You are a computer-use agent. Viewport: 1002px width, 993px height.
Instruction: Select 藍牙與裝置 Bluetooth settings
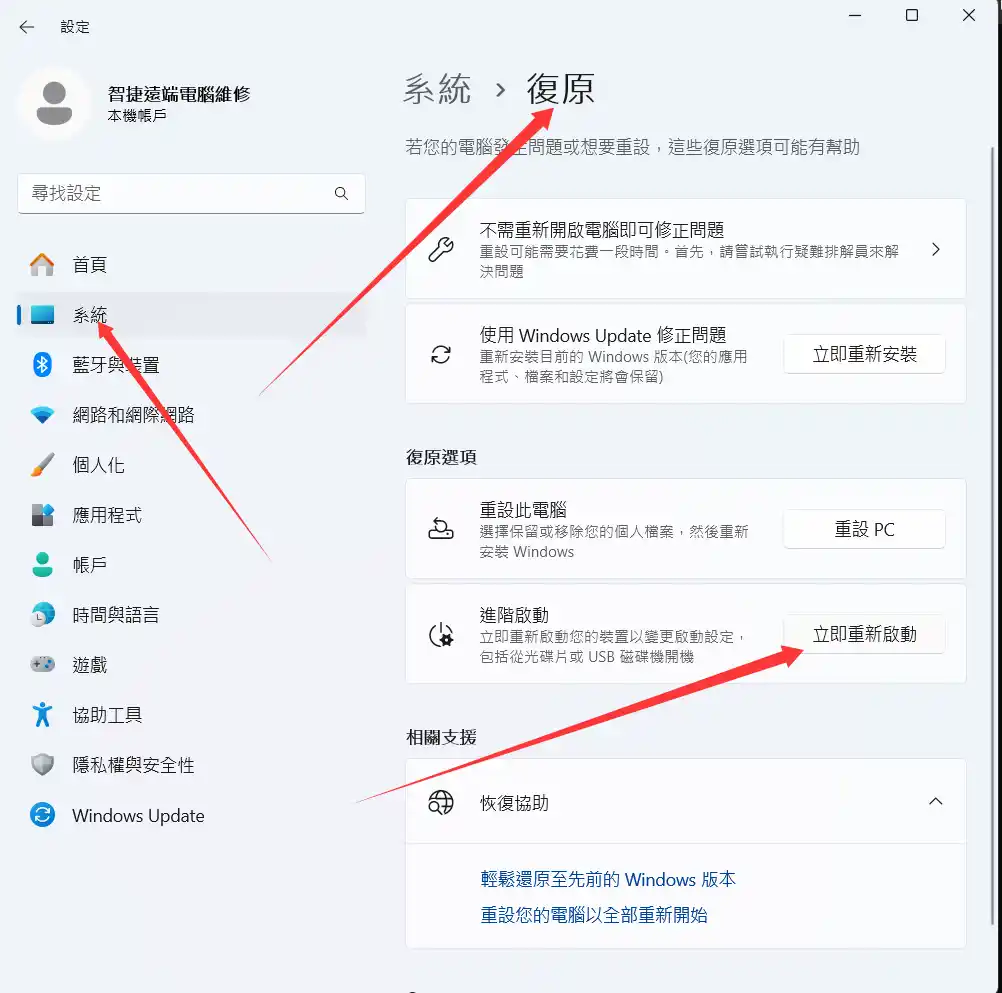(115, 365)
